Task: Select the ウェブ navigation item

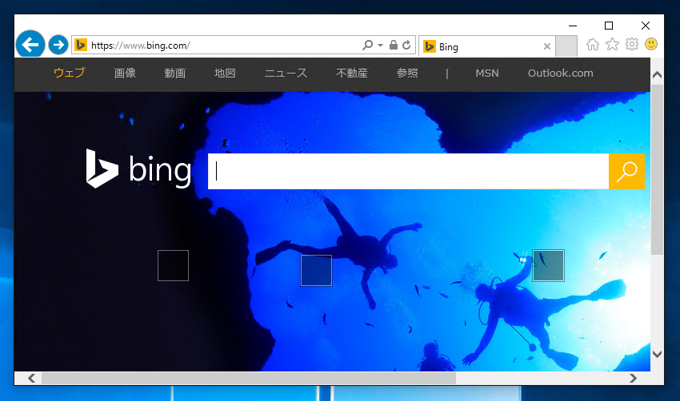Action: click(x=69, y=73)
